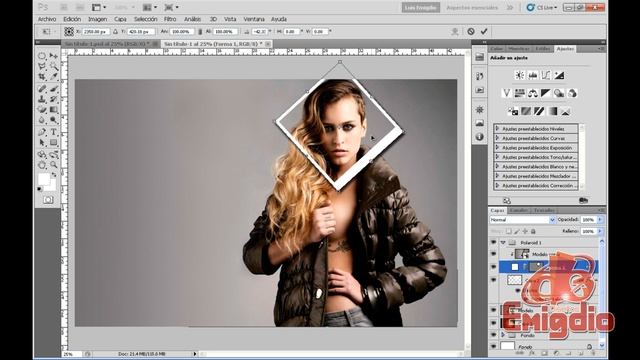Select the Eyedropper tool
Viewport: 640px width, 360px height.
[x=53, y=76]
